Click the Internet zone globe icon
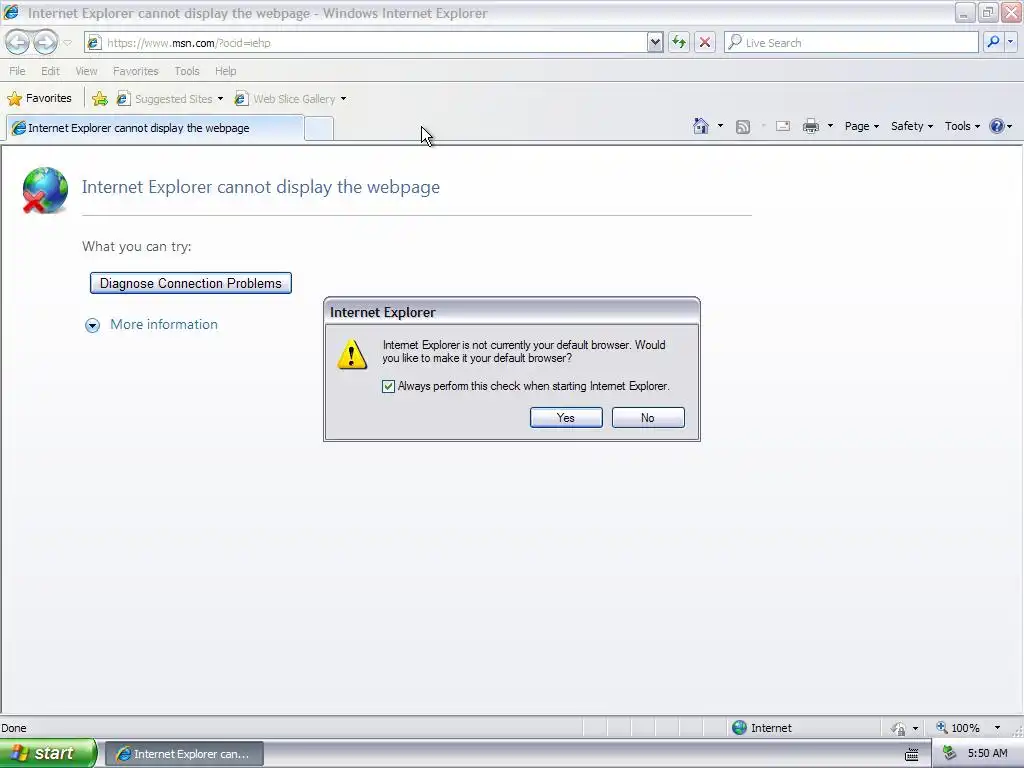The height and width of the screenshot is (768, 1024). [739, 728]
